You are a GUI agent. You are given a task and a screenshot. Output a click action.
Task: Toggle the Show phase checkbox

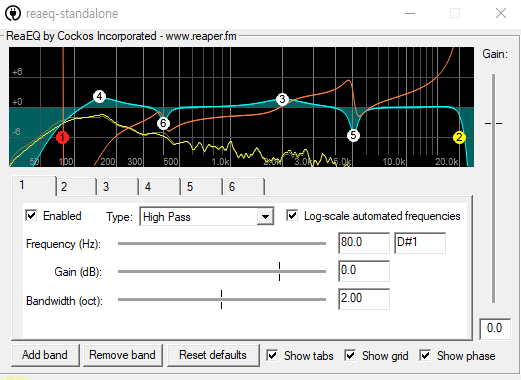click(425, 356)
